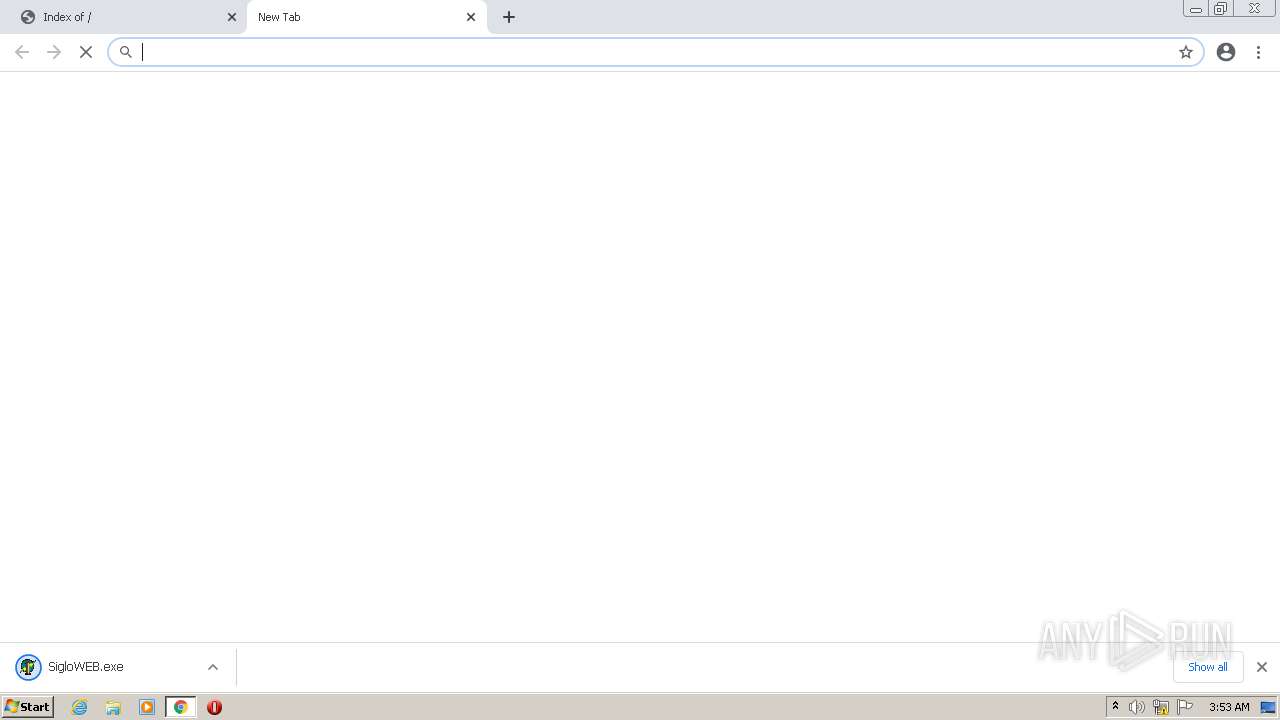Go back to the previous page
Viewport: 1280px width, 720px height.
pyautogui.click(x=22, y=52)
